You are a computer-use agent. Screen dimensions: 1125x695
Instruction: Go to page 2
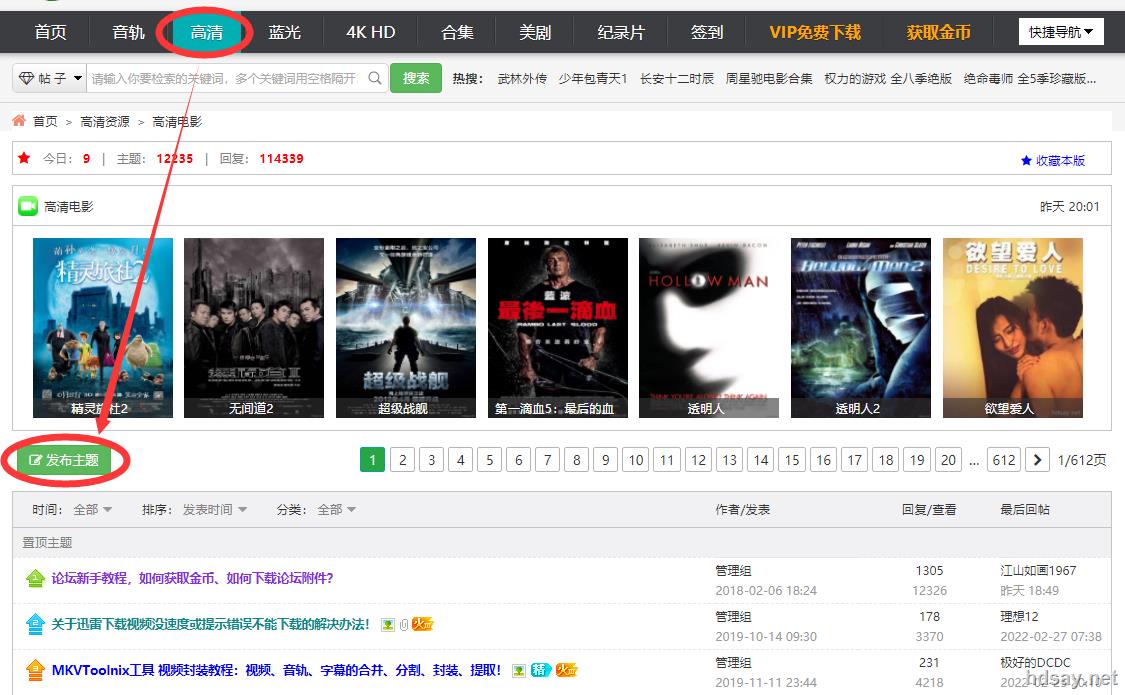pyautogui.click(x=403, y=460)
